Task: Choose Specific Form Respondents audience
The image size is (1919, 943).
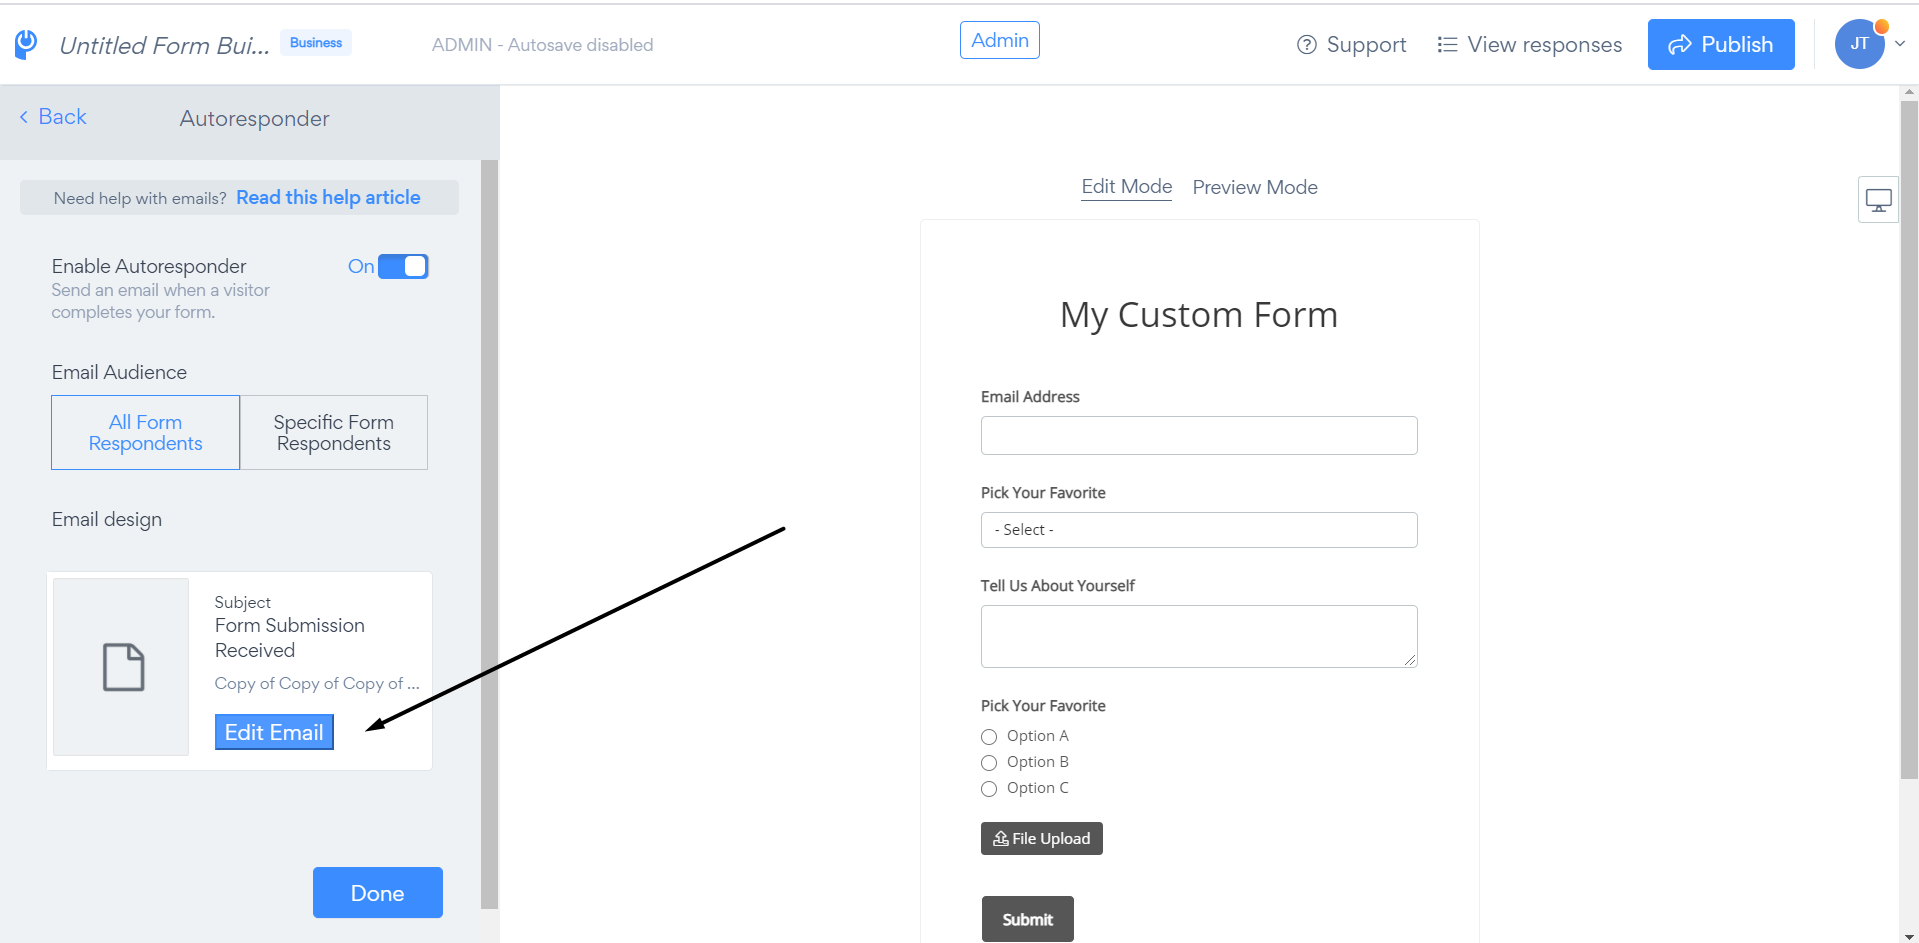Action: [334, 432]
